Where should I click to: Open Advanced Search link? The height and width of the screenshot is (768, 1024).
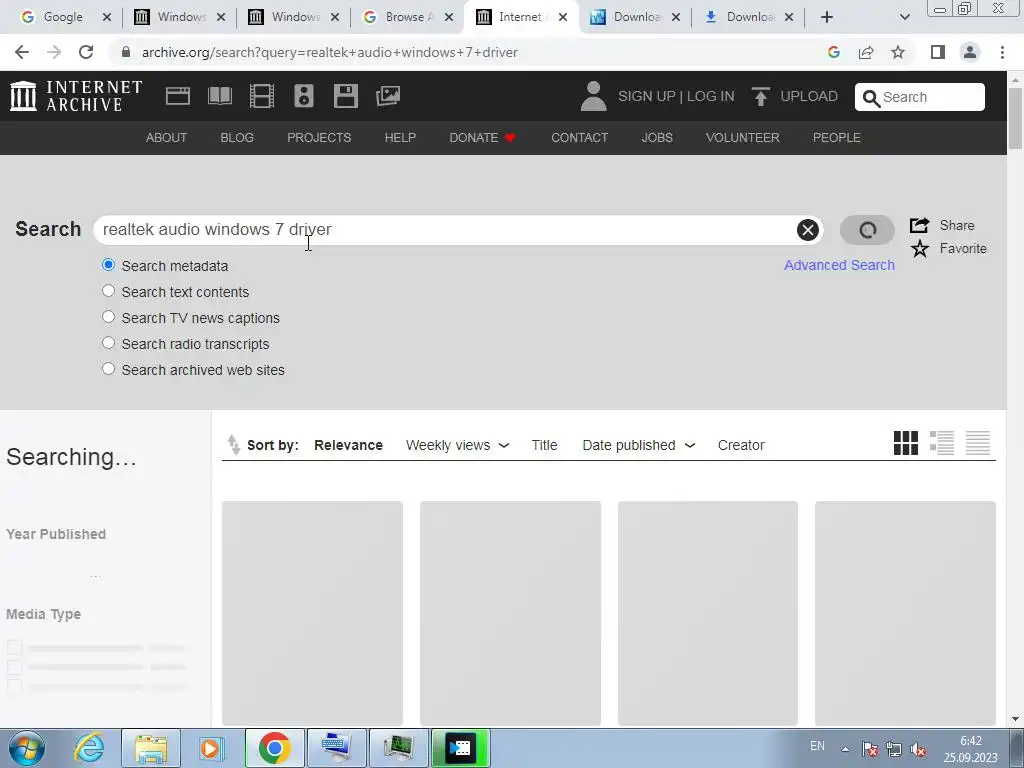pyautogui.click(x=839, y=265)
